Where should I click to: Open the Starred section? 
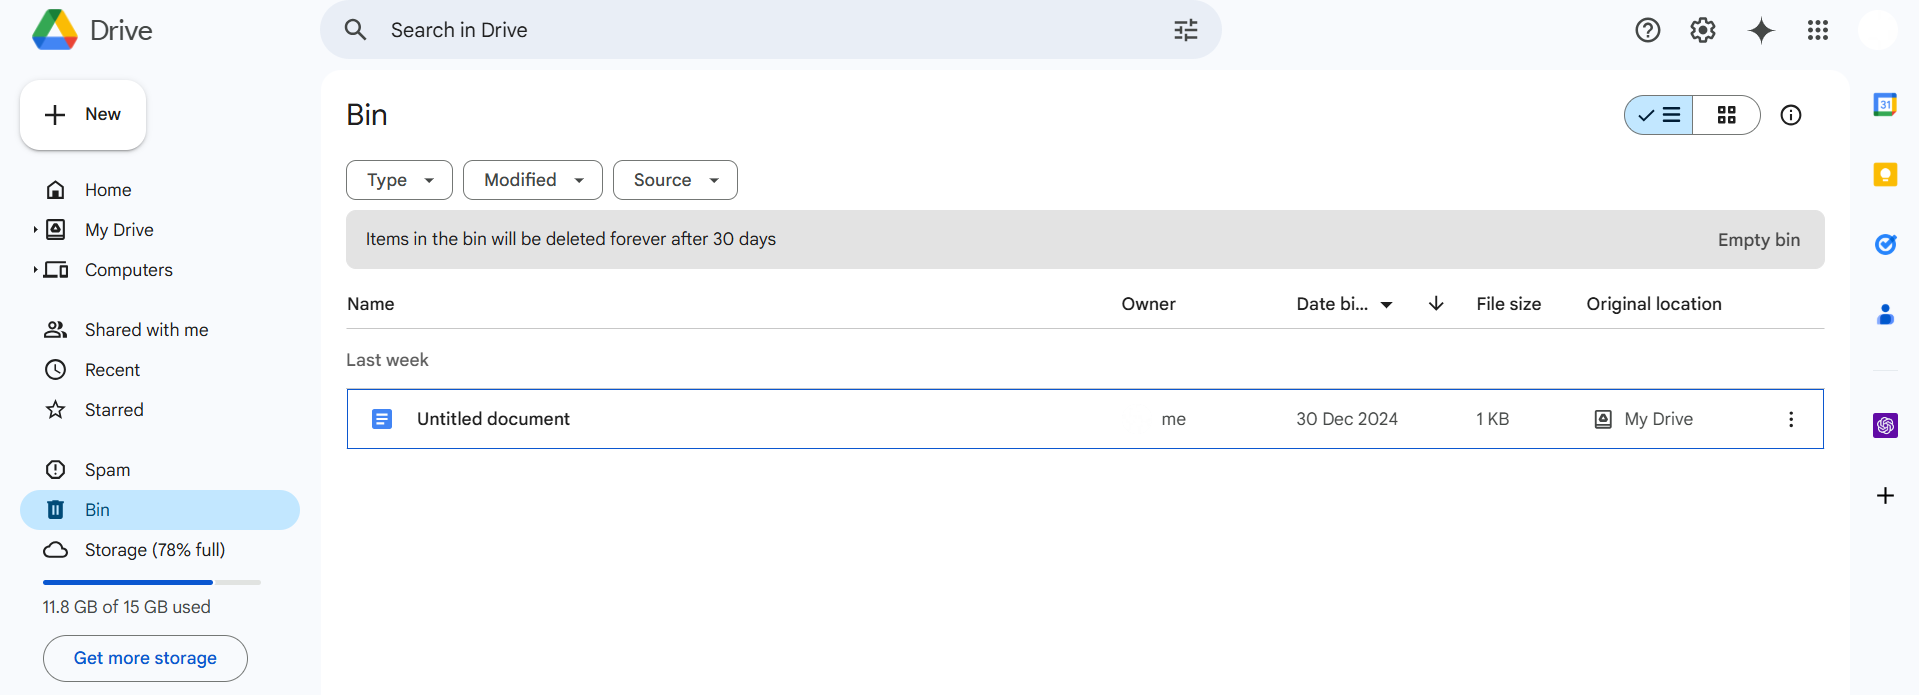pos(114,410)
